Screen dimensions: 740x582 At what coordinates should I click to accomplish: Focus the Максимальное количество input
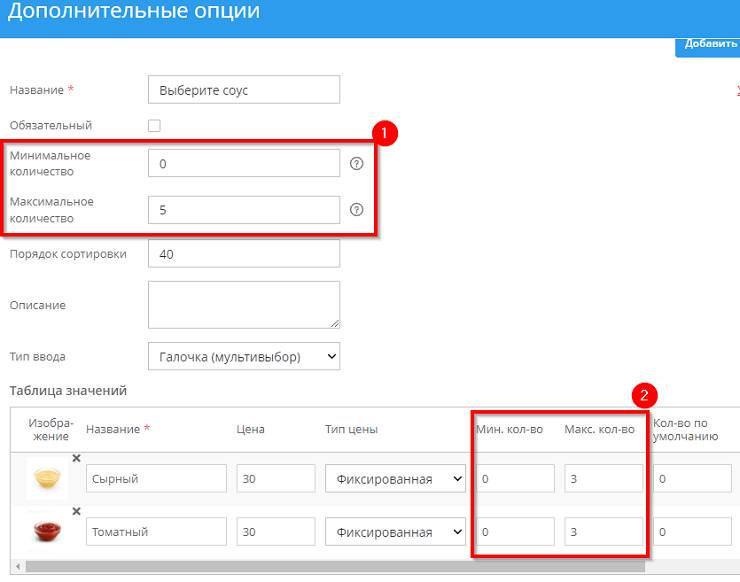tap(243, 210)
